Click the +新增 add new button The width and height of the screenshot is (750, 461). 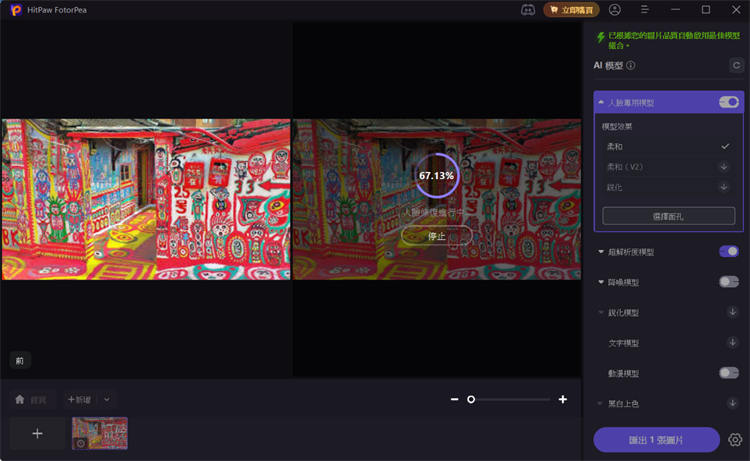click(79, 399)
